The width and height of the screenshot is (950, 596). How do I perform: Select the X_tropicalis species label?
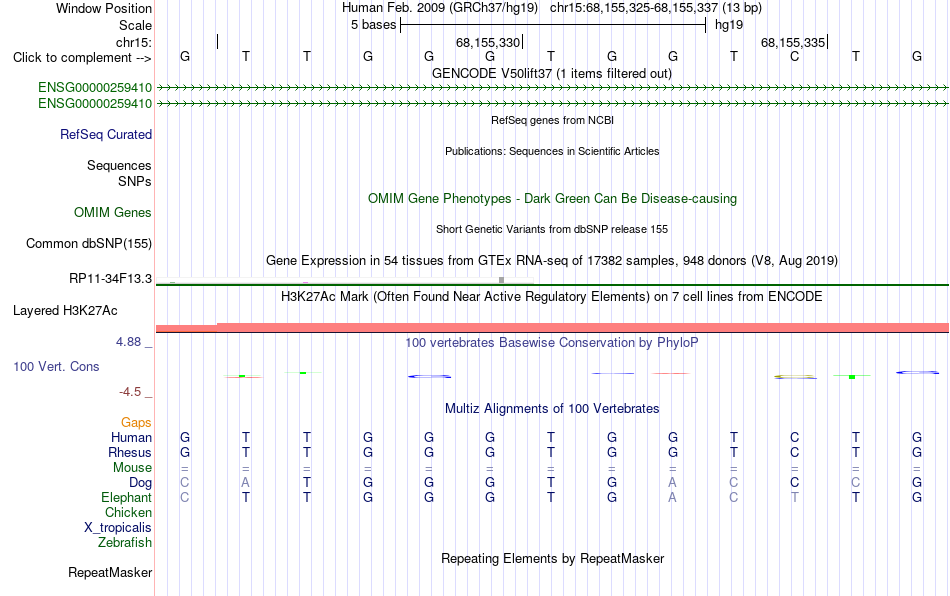point(118,528)
